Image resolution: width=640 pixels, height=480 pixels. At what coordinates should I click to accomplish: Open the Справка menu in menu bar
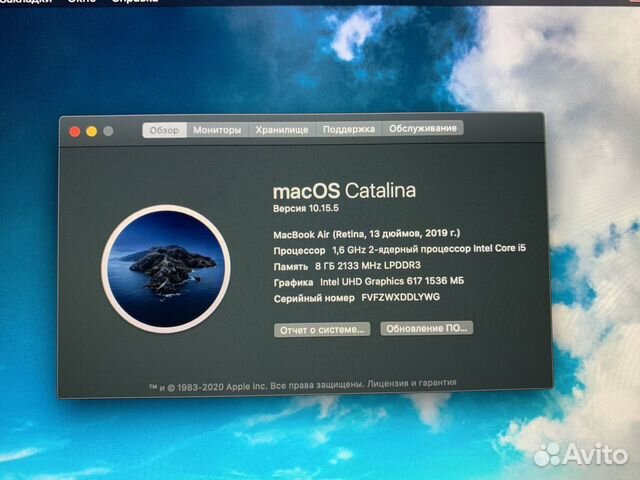135,2
